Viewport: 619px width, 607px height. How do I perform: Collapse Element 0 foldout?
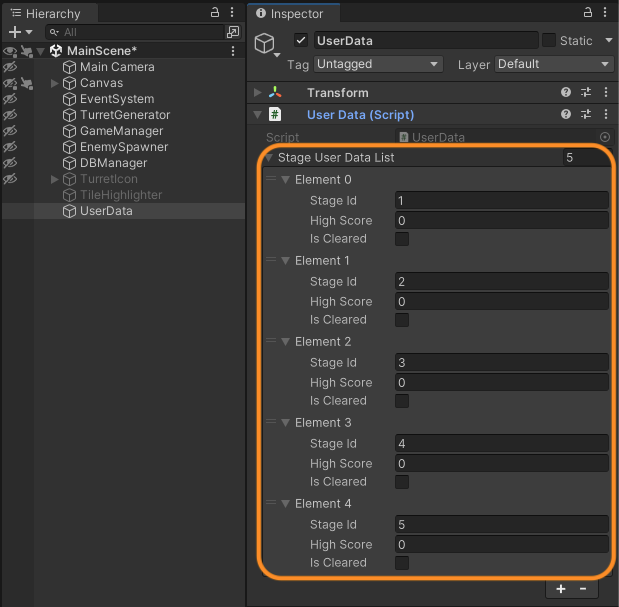[x=285, y=180]
